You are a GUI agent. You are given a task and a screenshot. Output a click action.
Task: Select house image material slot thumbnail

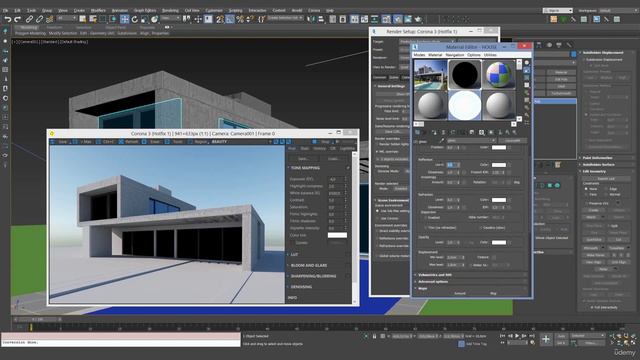click(x=431, y=75)
